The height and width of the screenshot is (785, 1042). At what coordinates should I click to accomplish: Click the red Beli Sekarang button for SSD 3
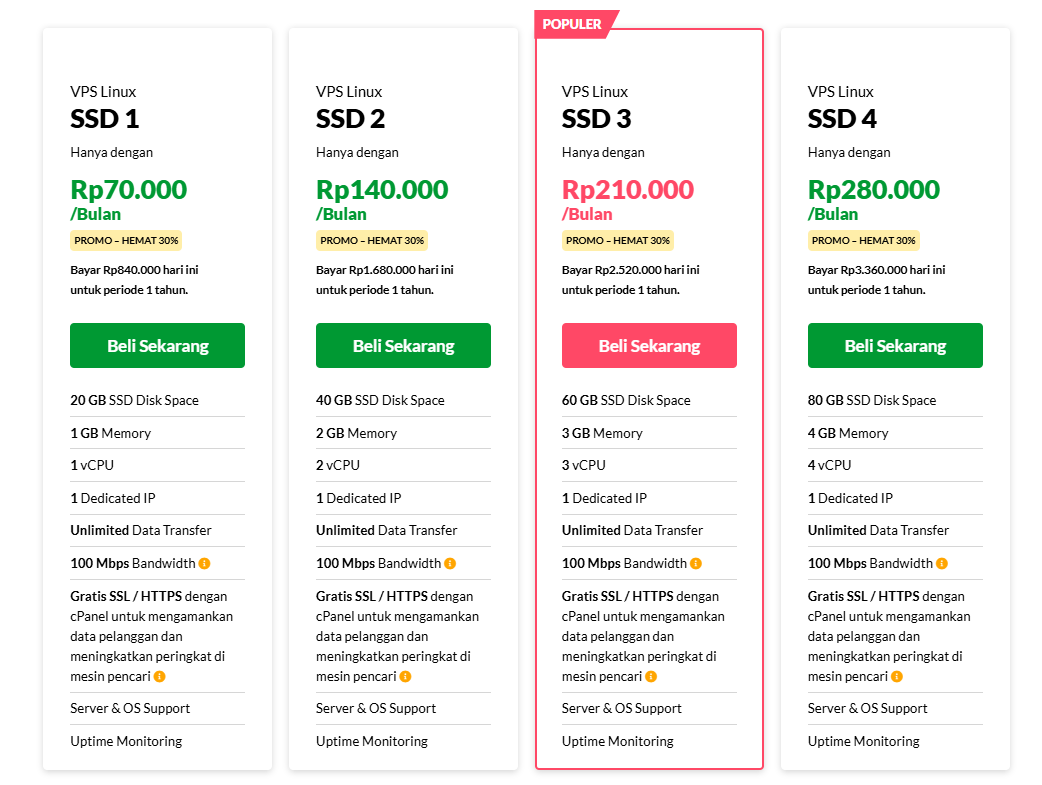649,346
